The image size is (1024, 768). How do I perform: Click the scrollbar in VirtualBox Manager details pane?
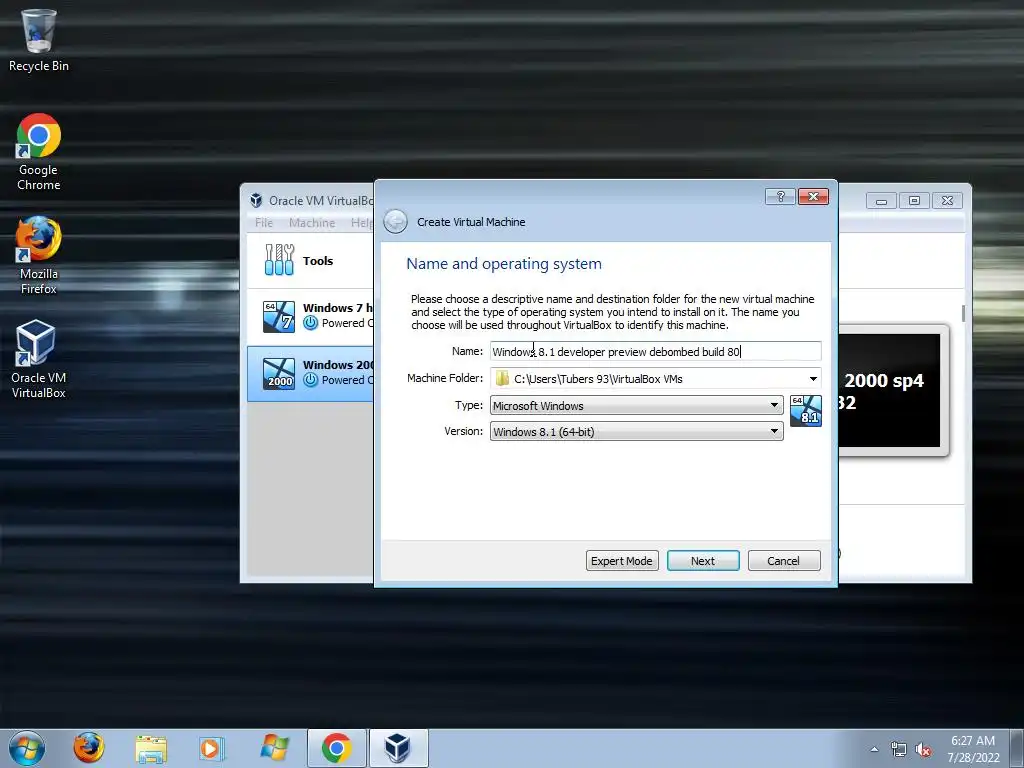pos(963,313)
